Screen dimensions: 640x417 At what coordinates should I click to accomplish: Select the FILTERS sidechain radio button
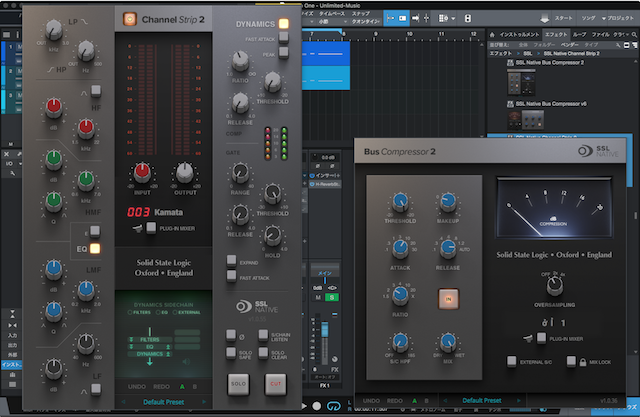click(x=130, y=313)
